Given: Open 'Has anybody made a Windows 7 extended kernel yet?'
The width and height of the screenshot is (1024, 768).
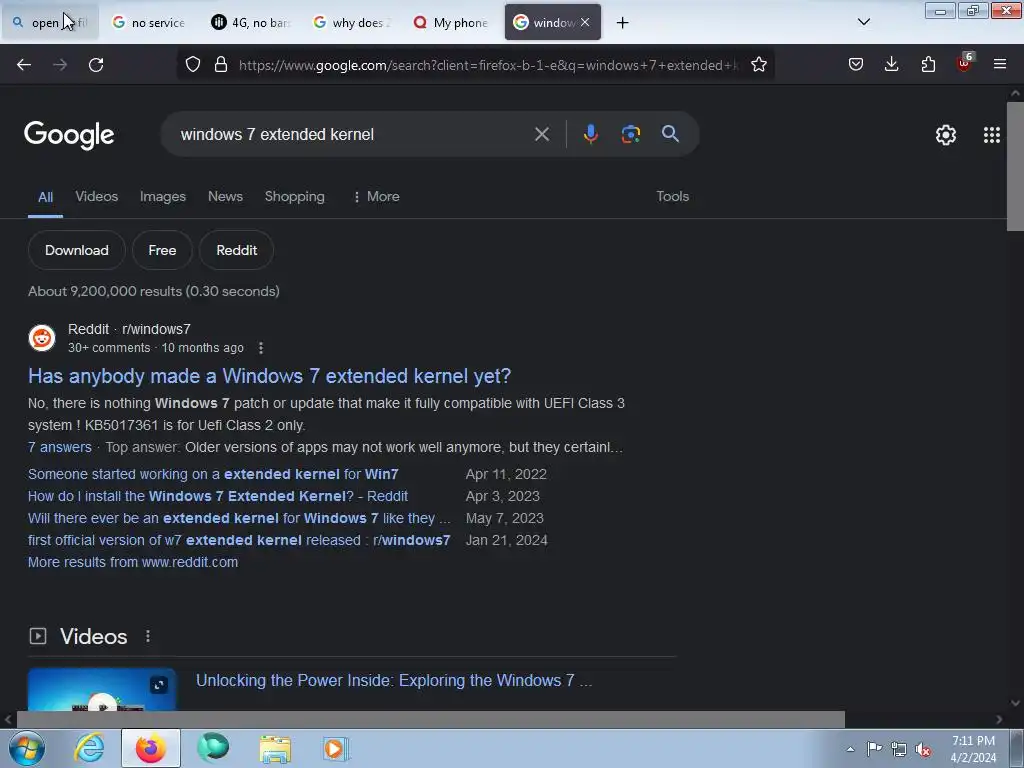Looking at the screenshot, I should coord(269,376).
